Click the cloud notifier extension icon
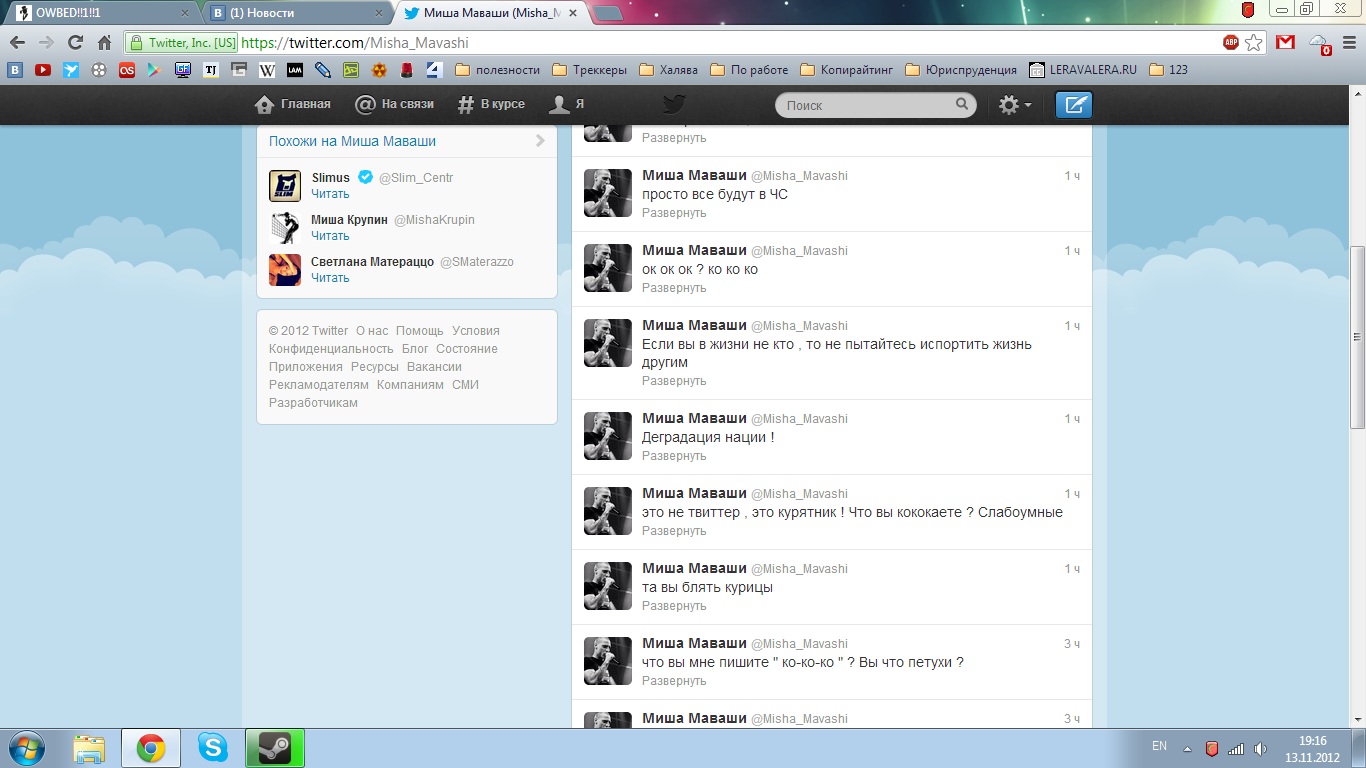 (x=1320, y=44)
